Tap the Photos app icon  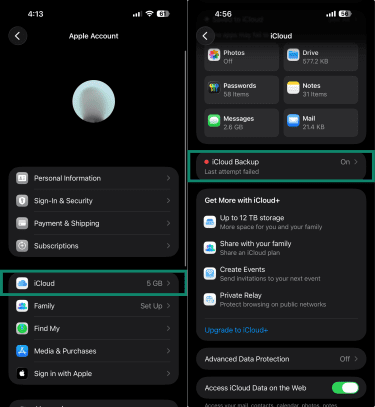[x=214, y=55]
